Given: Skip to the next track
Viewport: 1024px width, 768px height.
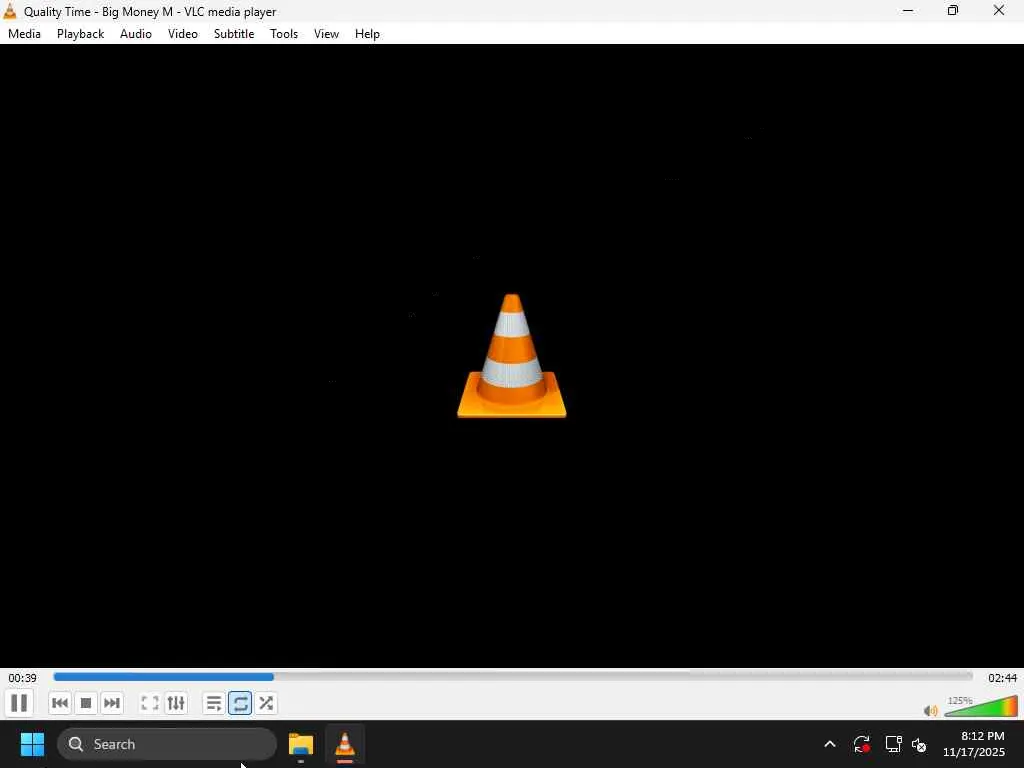Looking at the screenshot, I should [x=112, y=703].
